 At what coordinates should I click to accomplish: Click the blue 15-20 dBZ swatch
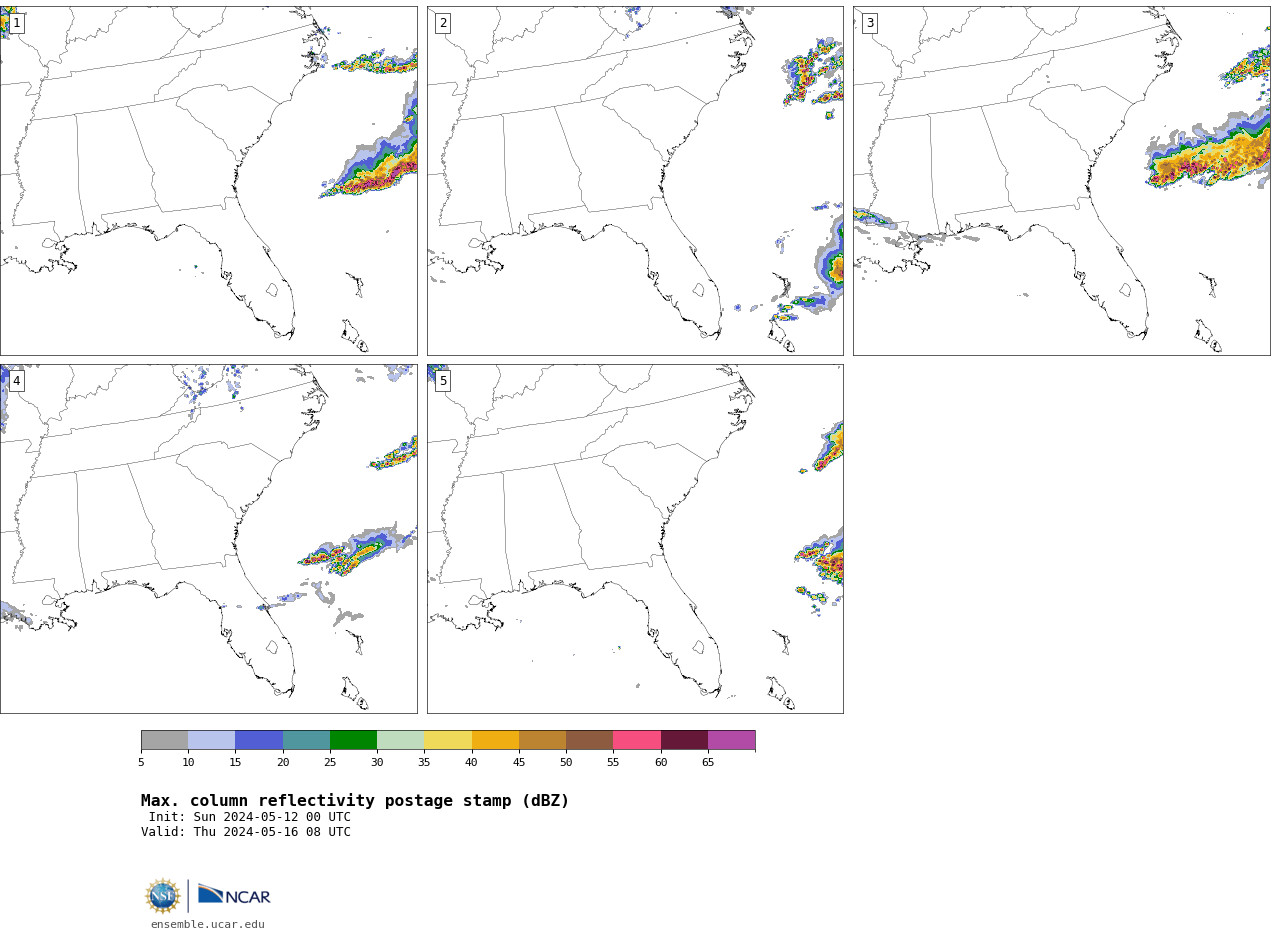tap(259, 740)
